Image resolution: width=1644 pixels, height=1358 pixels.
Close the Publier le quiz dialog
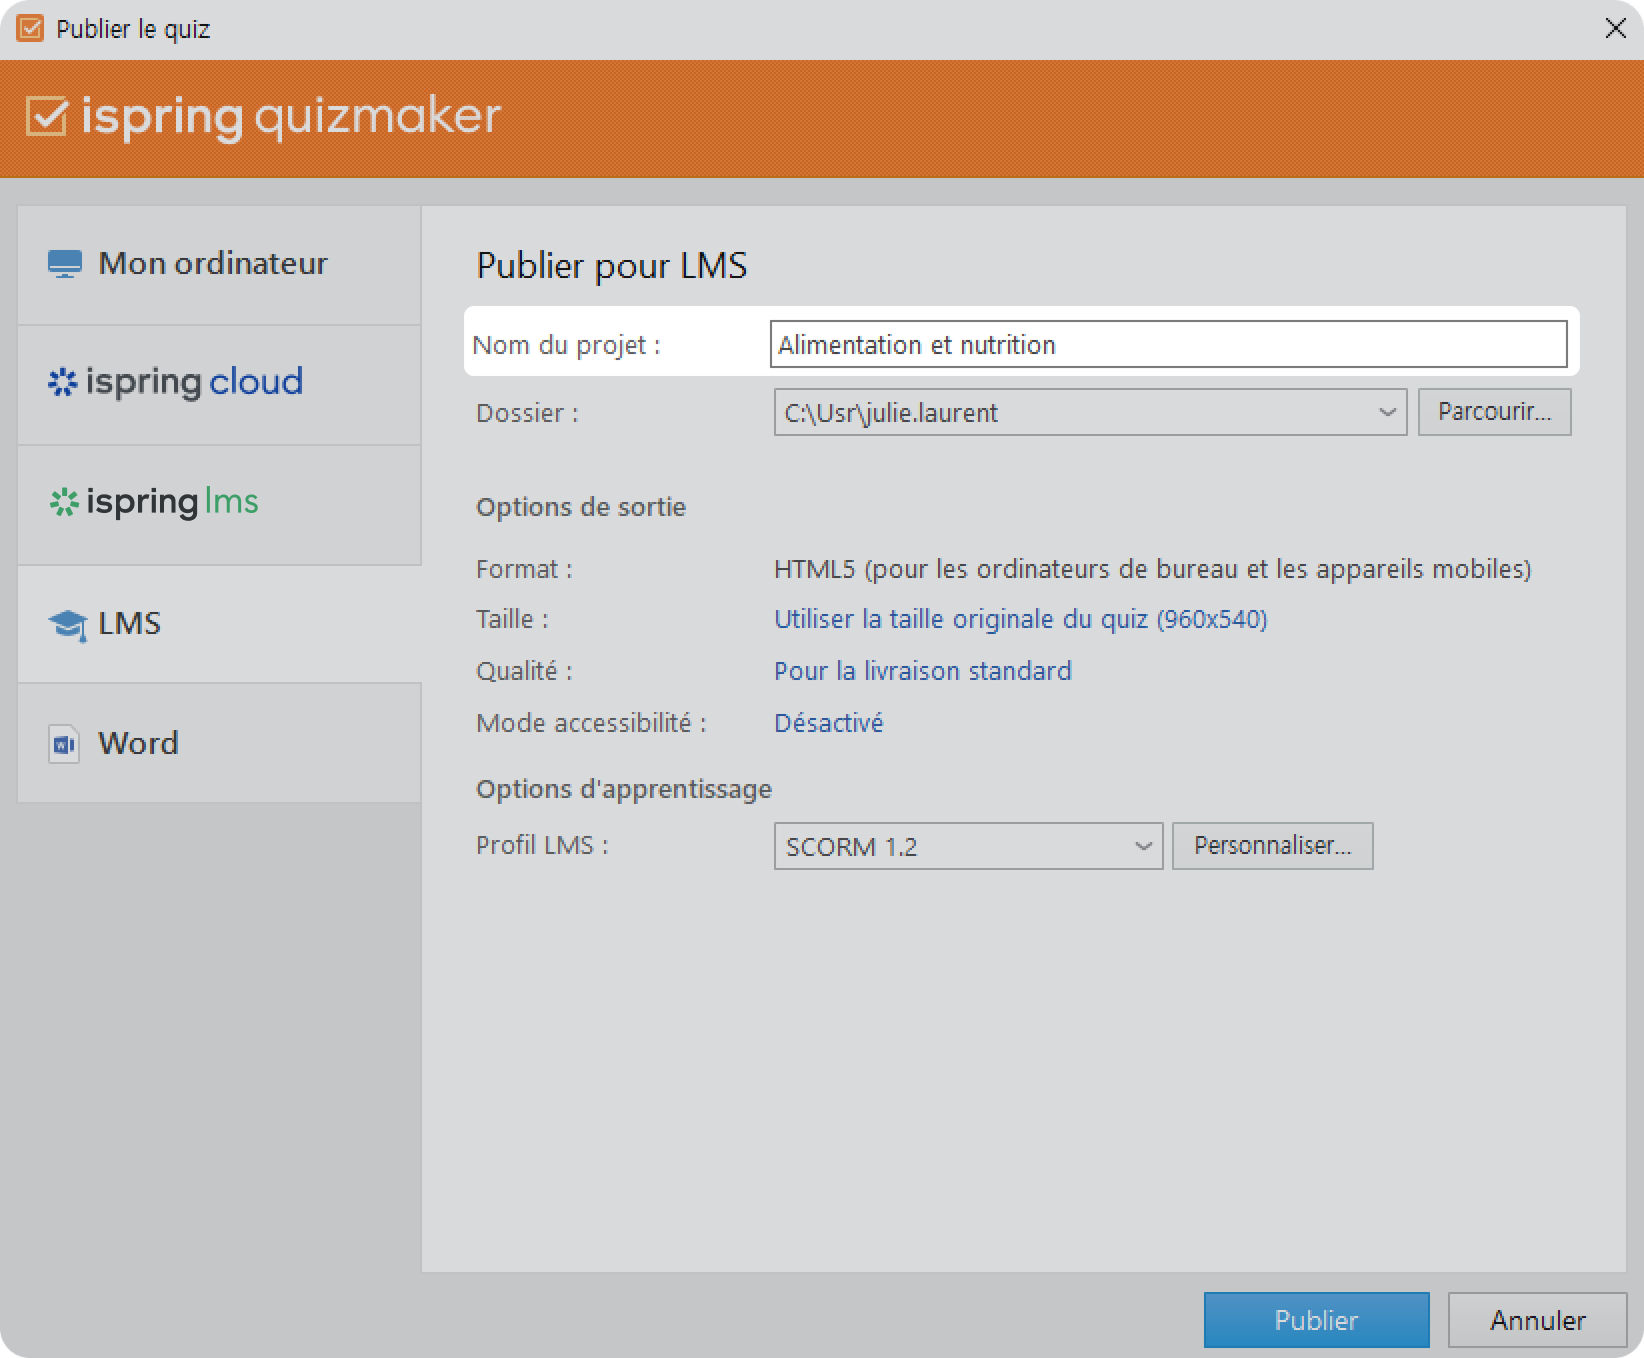1615,29
